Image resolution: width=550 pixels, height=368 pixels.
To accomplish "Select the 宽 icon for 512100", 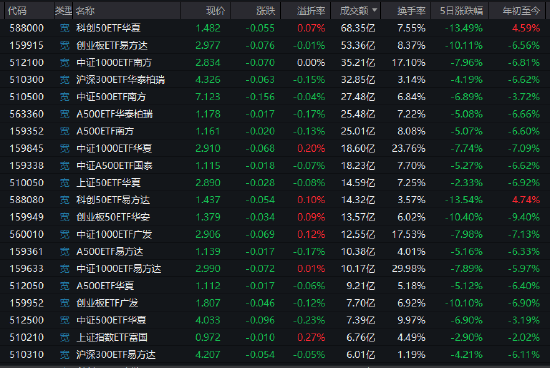I will click(x=65, y=62).
